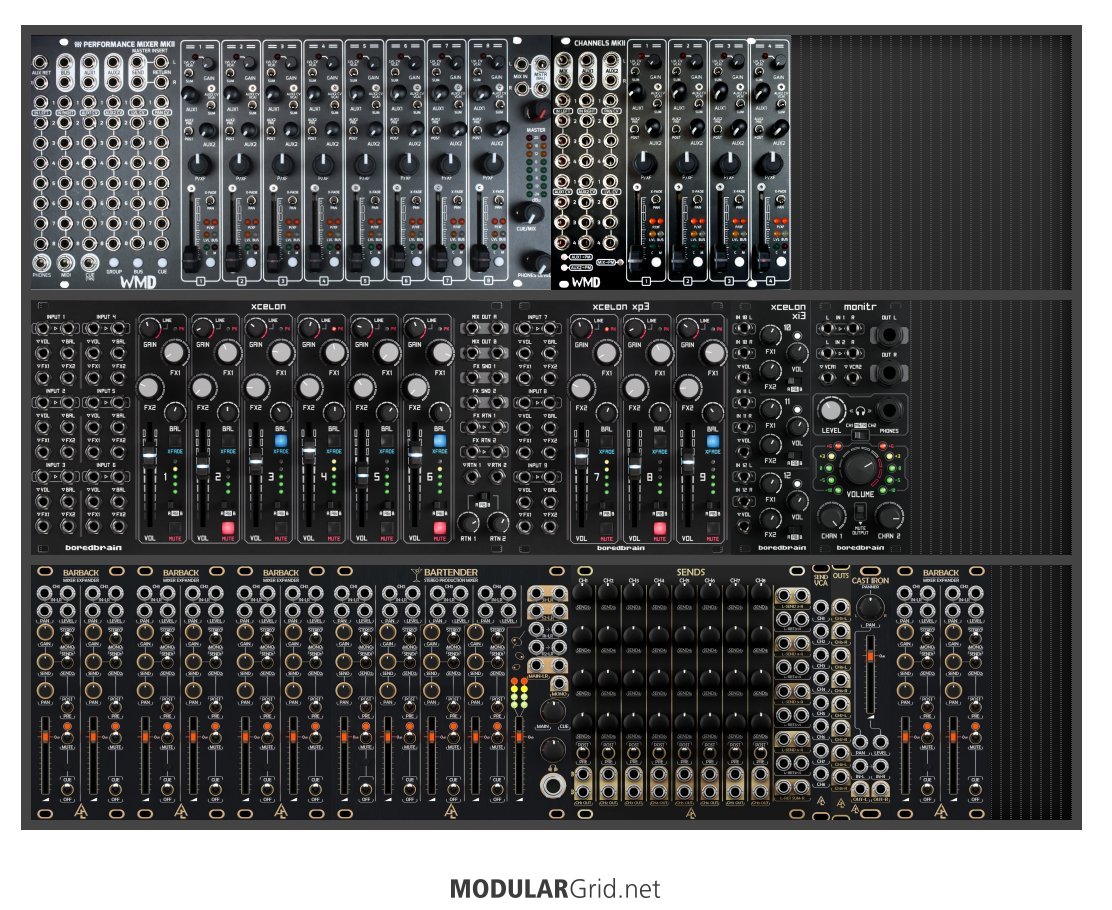The width and height of the screenshot is (1112, 910).
Task: Click WMD logo on Channels MKII module
Action: [585, 282]
